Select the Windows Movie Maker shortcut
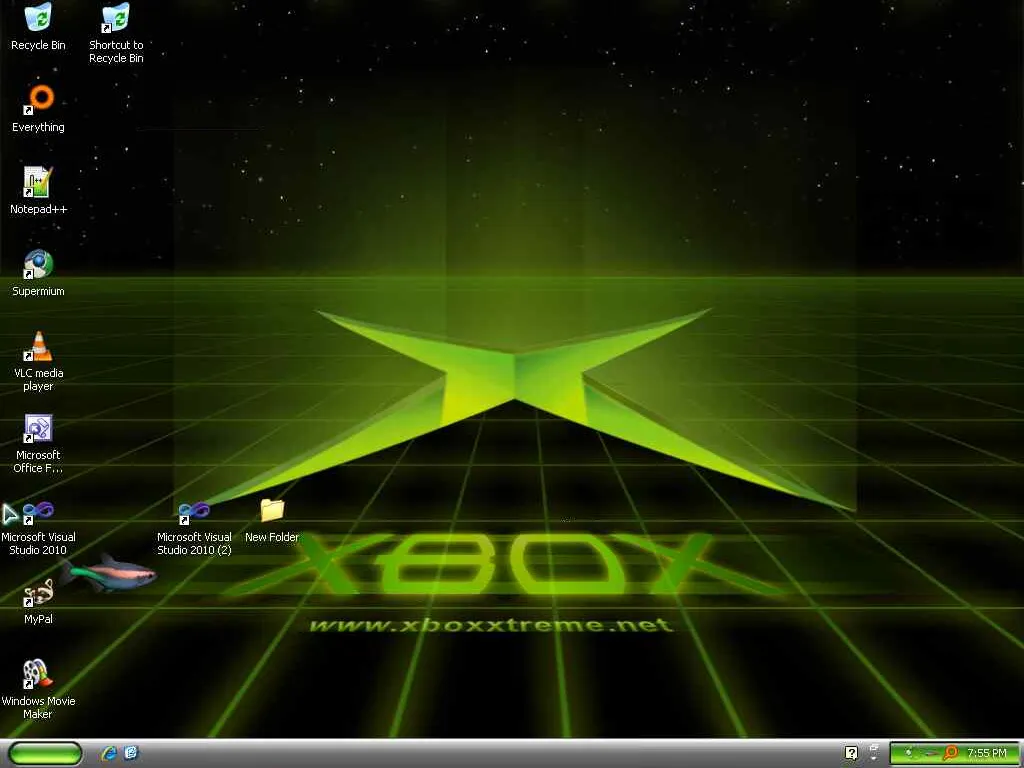The image size is (1024, 768). (38, 689)
